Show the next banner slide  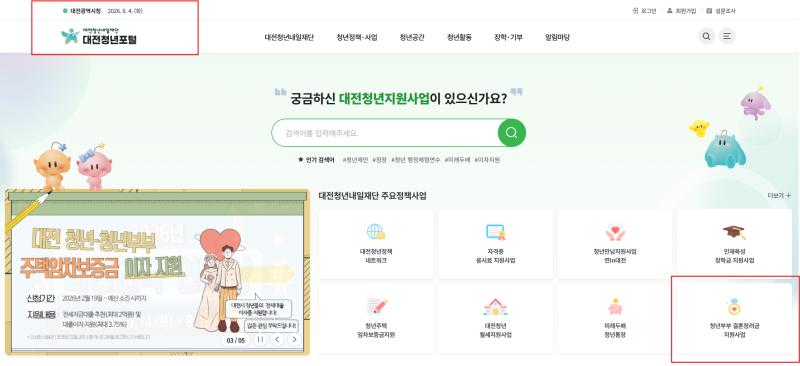[x=294, y=339]
